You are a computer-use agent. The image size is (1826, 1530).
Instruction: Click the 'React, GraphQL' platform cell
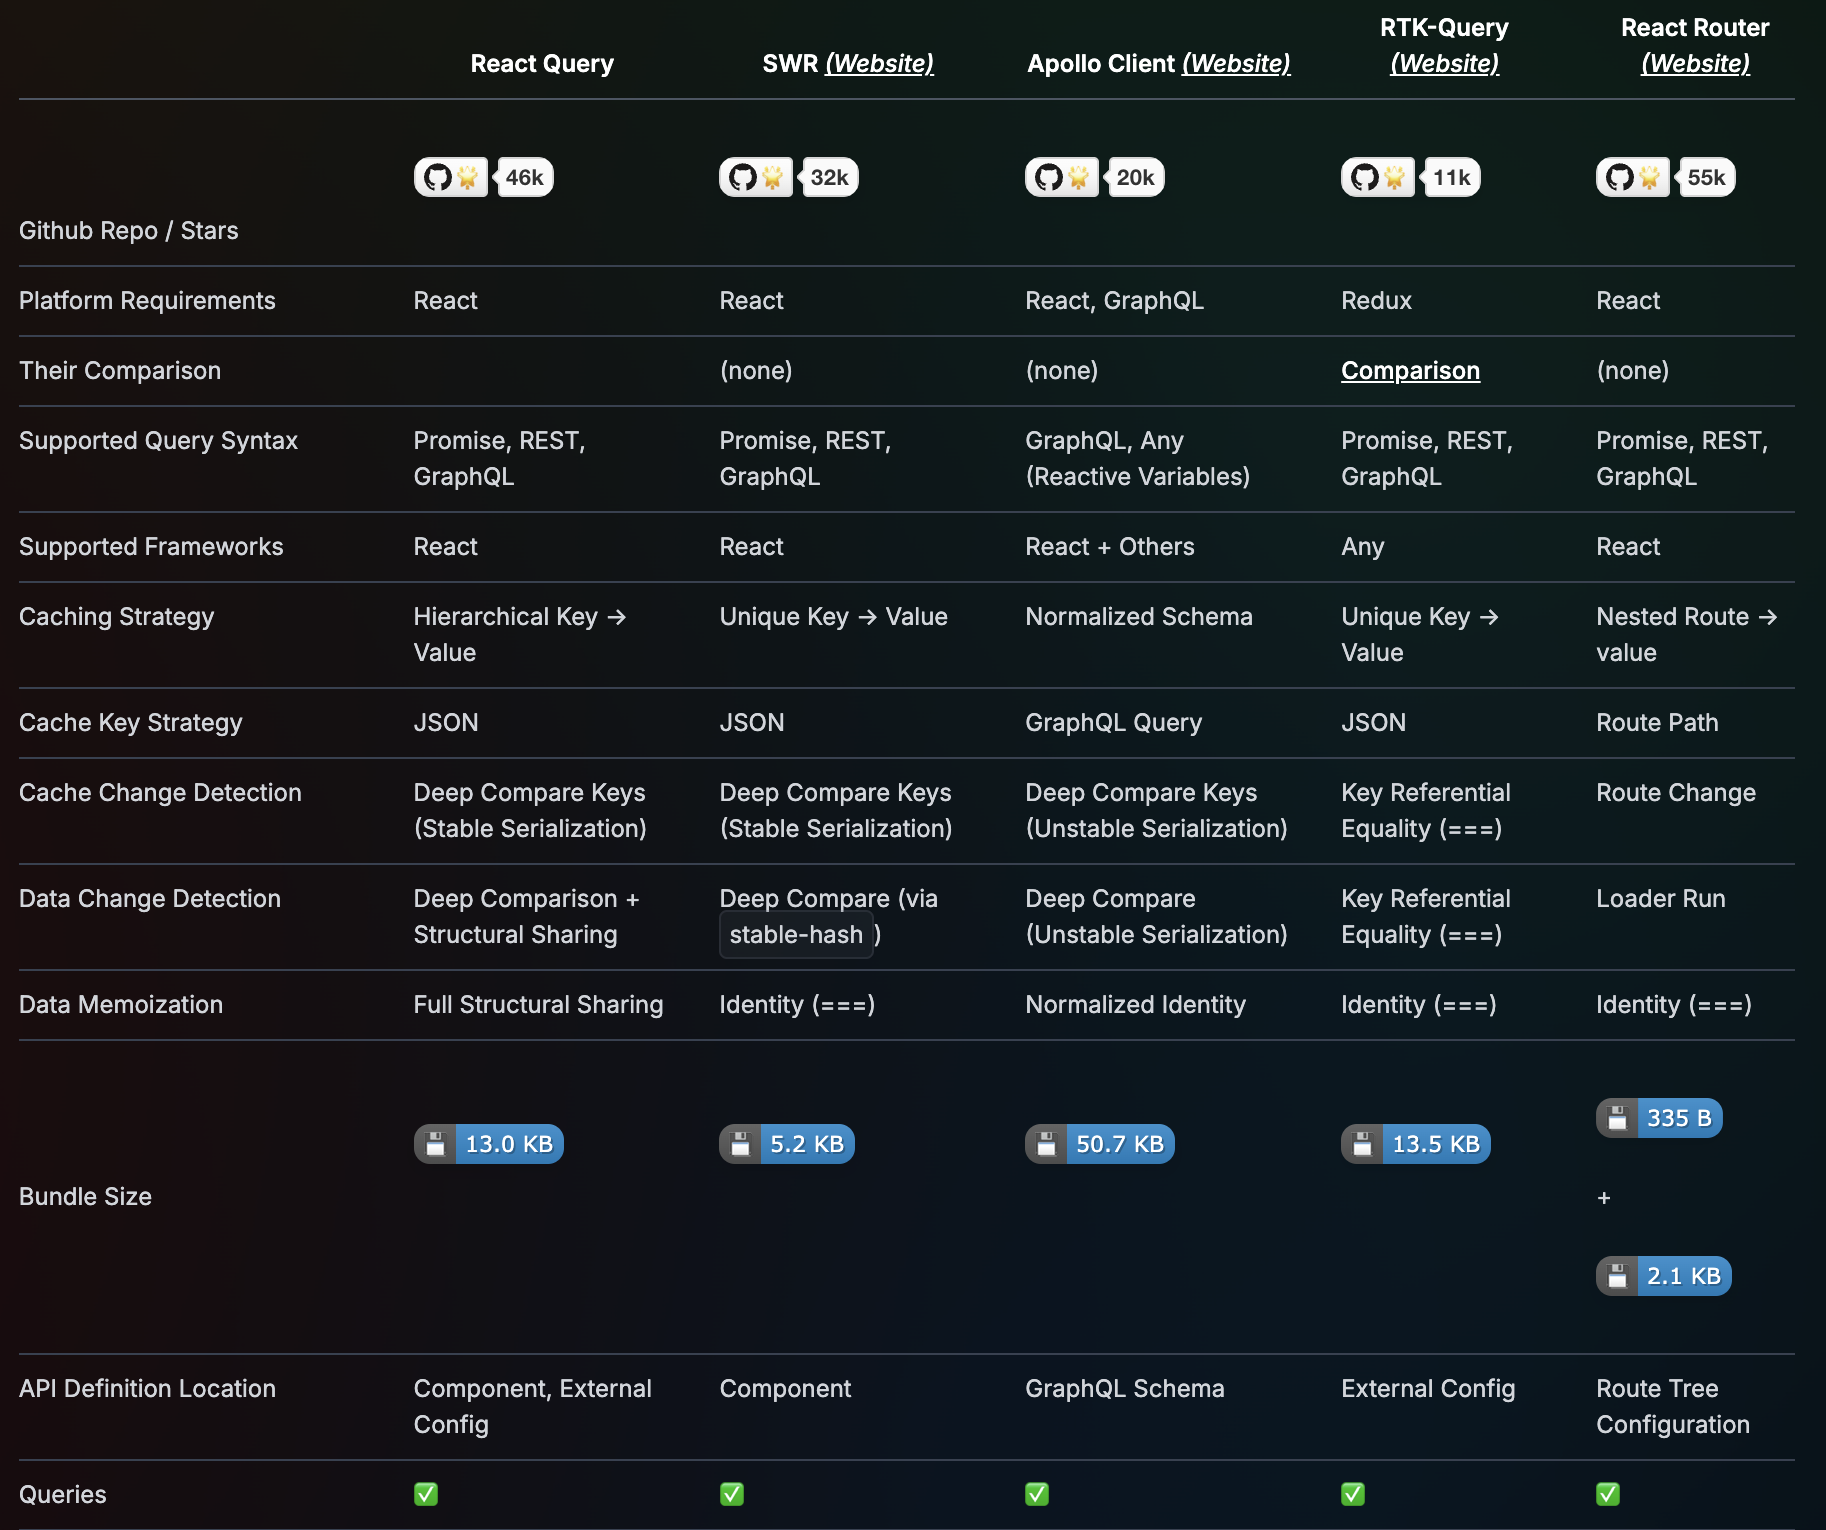point(1114,301)
